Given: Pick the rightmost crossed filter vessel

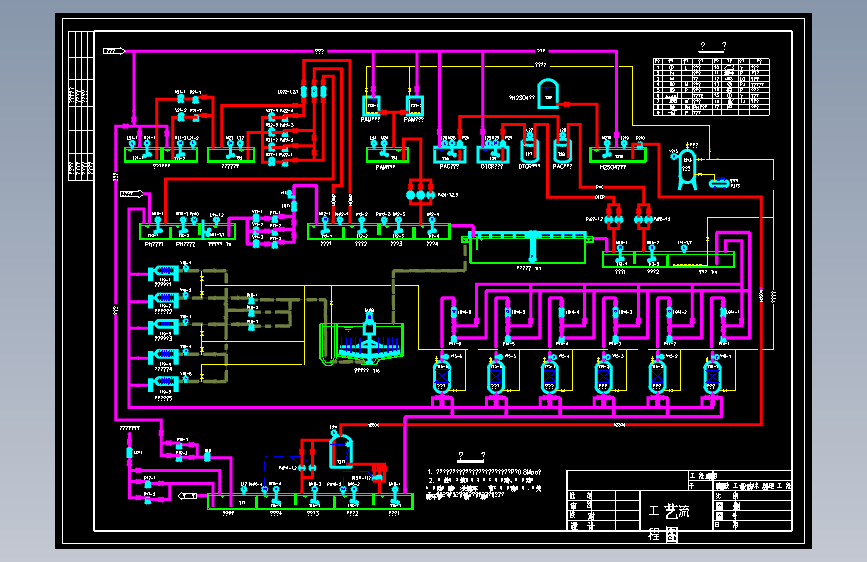Looking at the screenshot, I should (x=712, y=376).
